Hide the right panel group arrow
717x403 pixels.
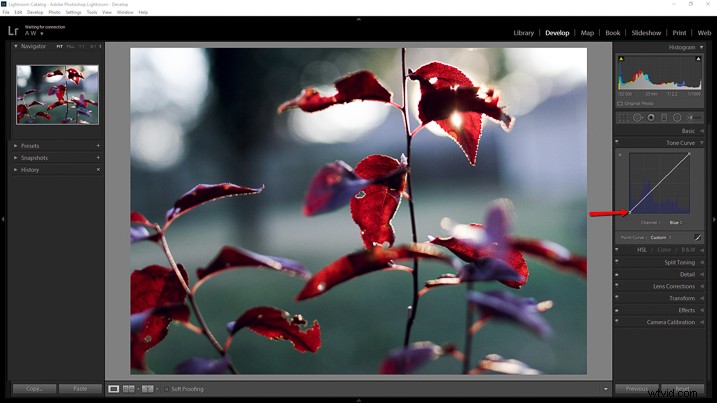[714, 220]
